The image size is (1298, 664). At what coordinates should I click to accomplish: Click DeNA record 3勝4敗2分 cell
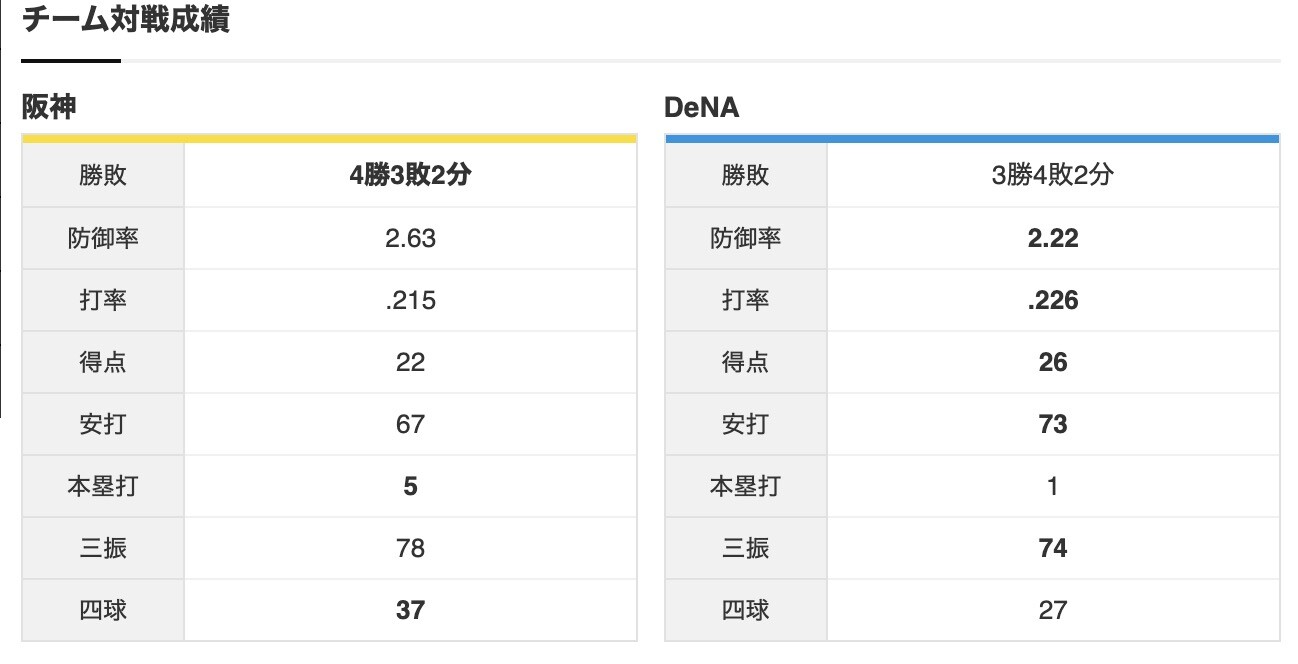[x=1053, y=176]
